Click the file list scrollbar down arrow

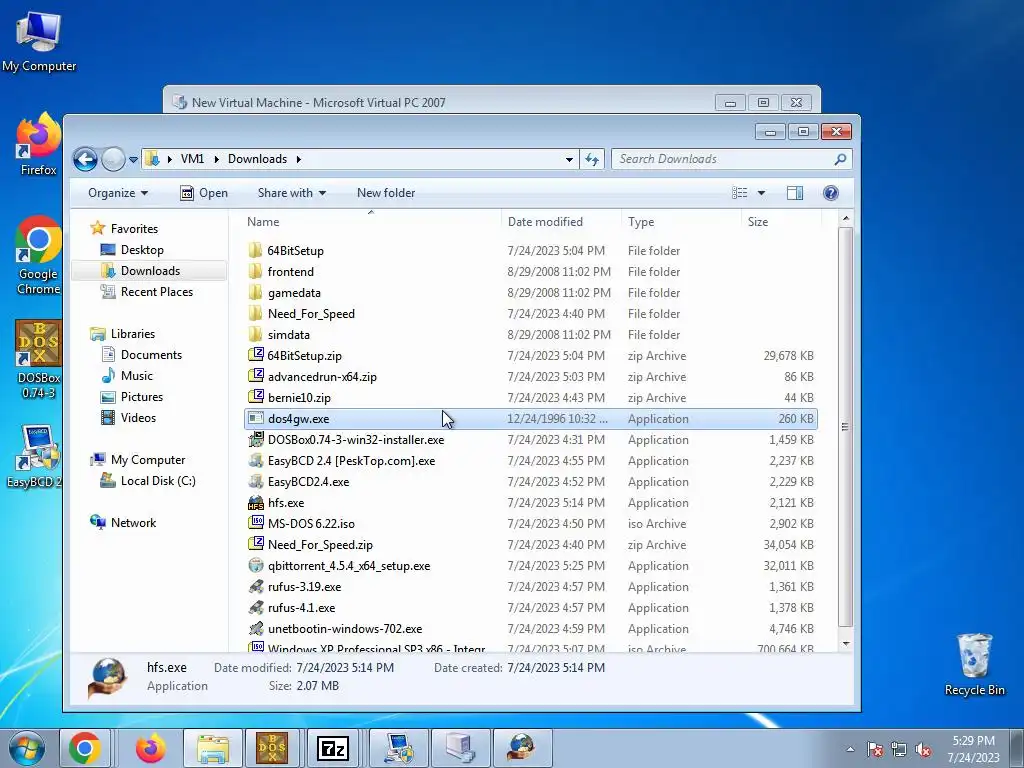pyautogui.click(x=846, y=644)
